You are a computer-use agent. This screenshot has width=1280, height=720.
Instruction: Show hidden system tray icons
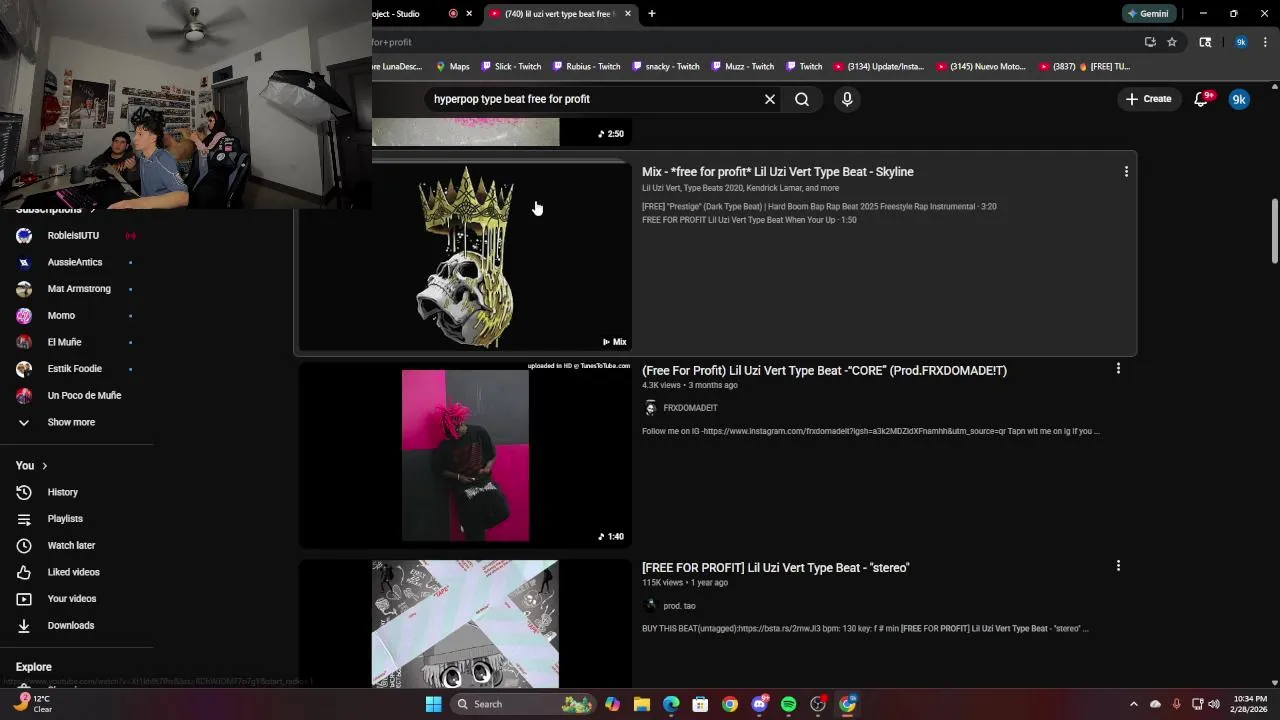(1133, 704)
